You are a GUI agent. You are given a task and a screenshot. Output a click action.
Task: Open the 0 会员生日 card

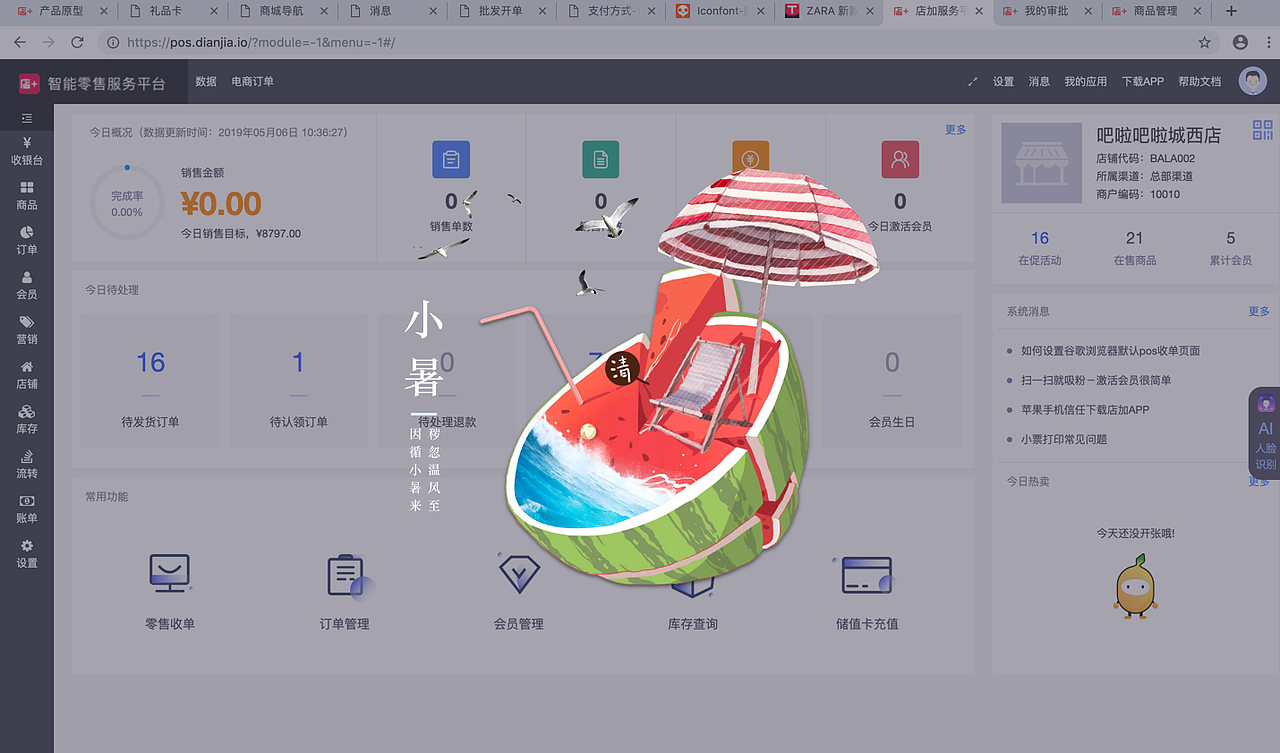point(892,380)
